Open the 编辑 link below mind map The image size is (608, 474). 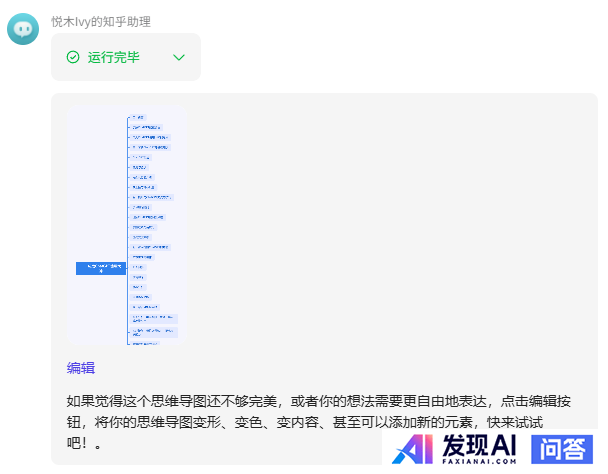pos(81,368)
